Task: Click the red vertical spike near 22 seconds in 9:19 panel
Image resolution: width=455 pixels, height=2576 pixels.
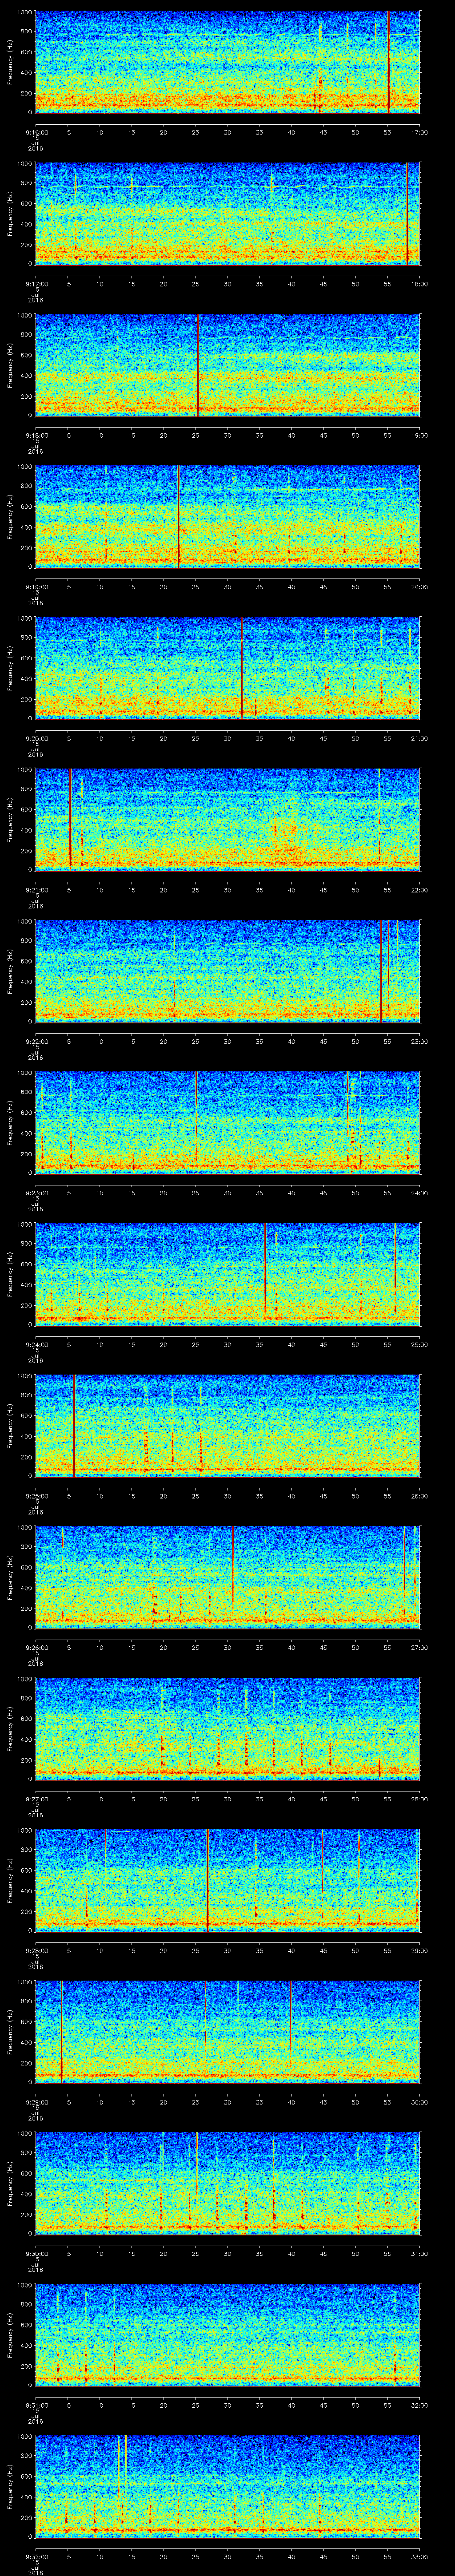Action: (x=178, y=516)
